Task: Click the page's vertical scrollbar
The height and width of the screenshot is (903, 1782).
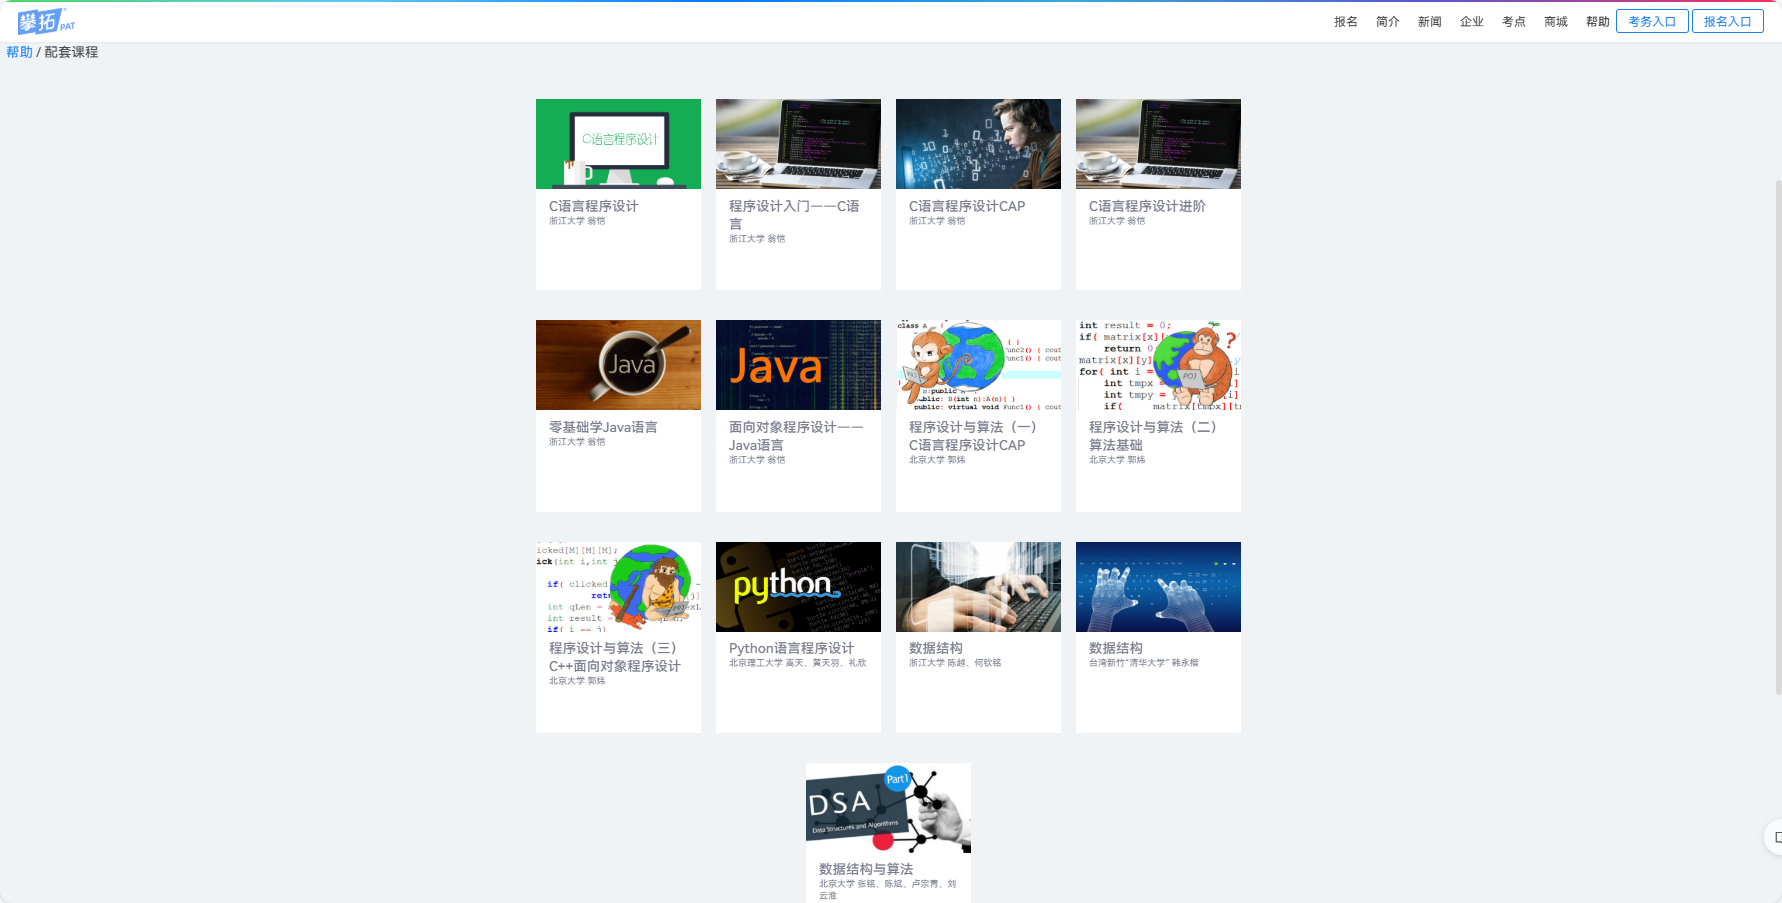Action: click(1777, 437)
